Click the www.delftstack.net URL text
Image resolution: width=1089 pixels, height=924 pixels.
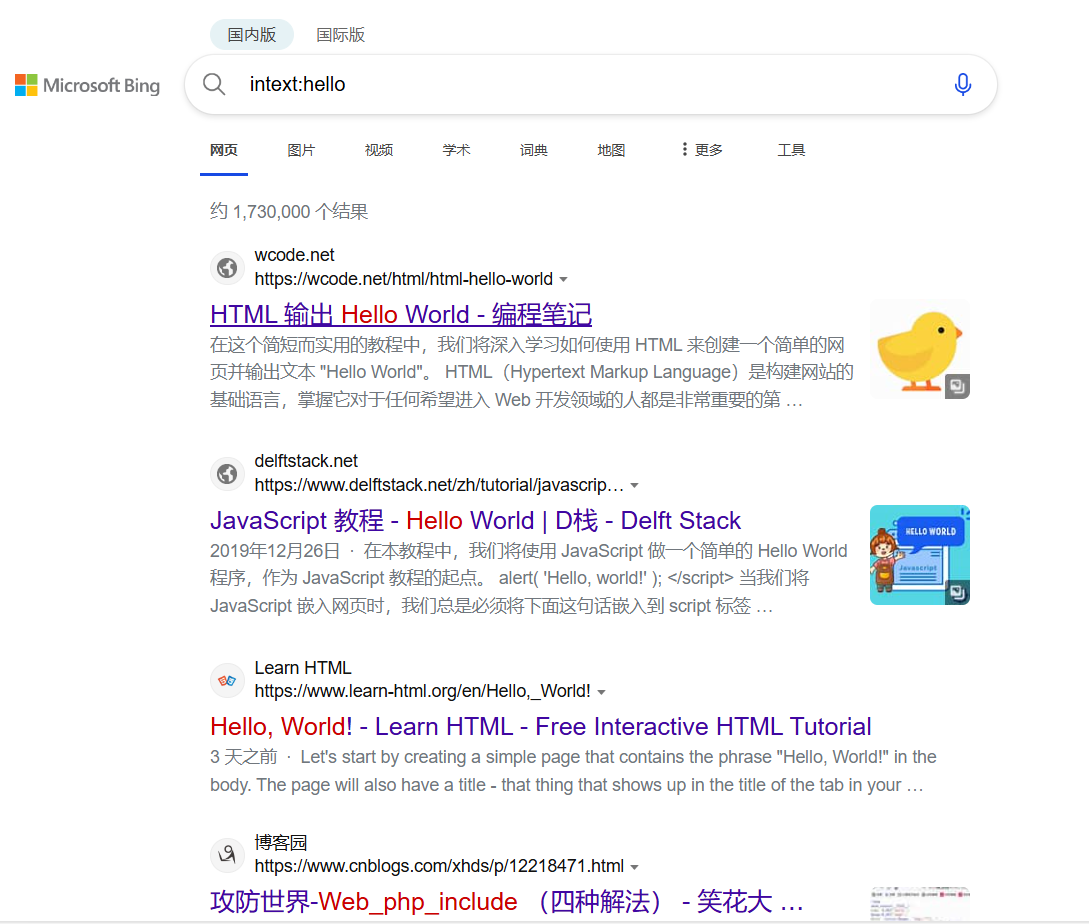tap(439, 485)
